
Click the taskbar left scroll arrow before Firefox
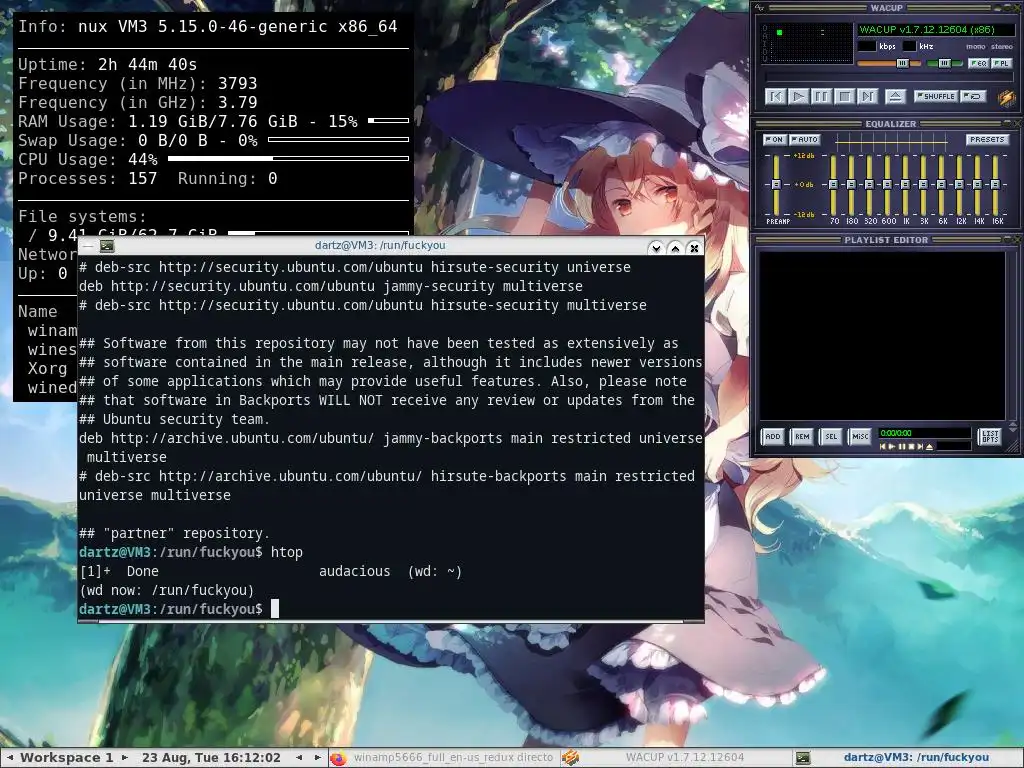(299, 758)
